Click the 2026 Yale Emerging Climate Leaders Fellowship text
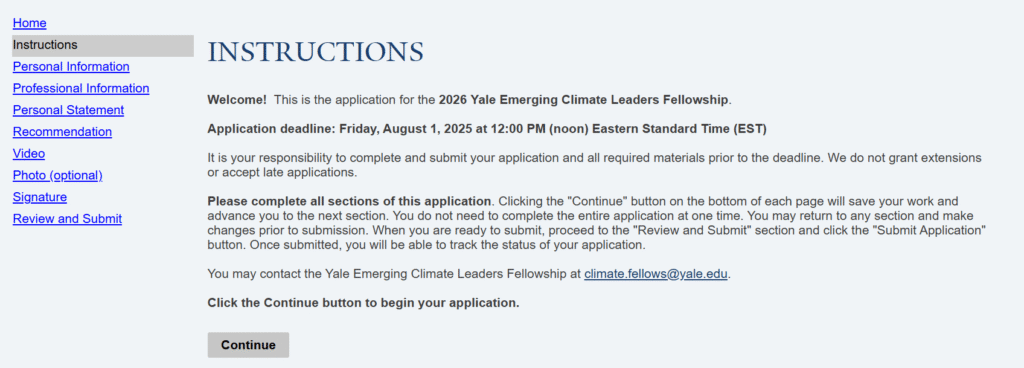1024x368 pixels. coord(583,100)
